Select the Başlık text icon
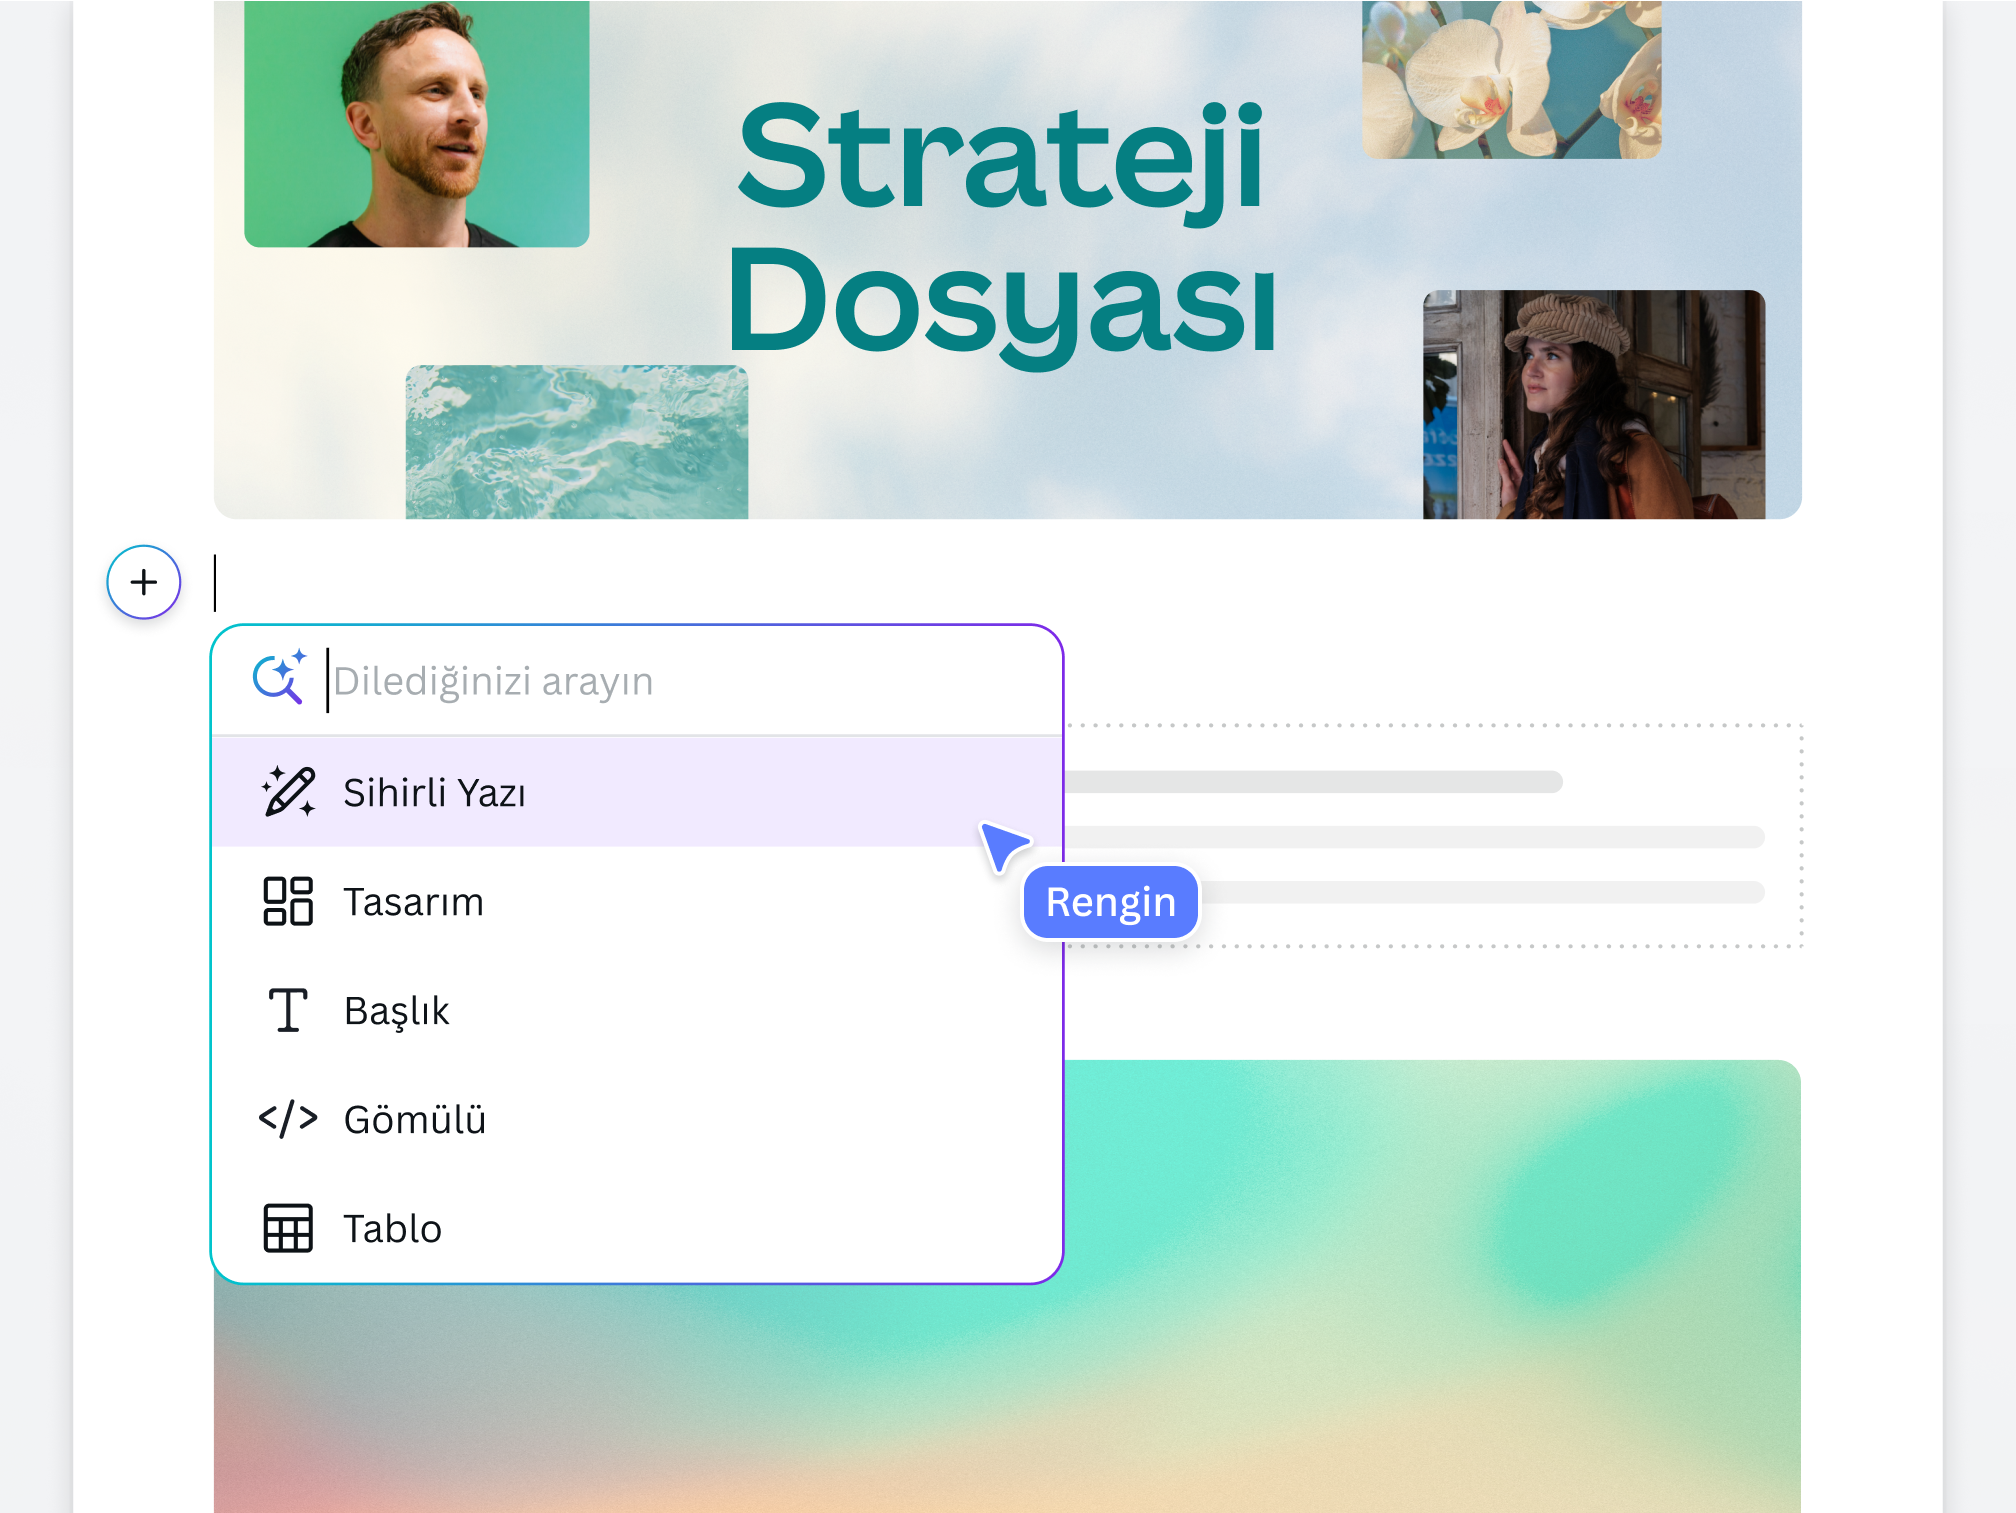The image size is (2016, 1513). click(x=287, y=1010)
